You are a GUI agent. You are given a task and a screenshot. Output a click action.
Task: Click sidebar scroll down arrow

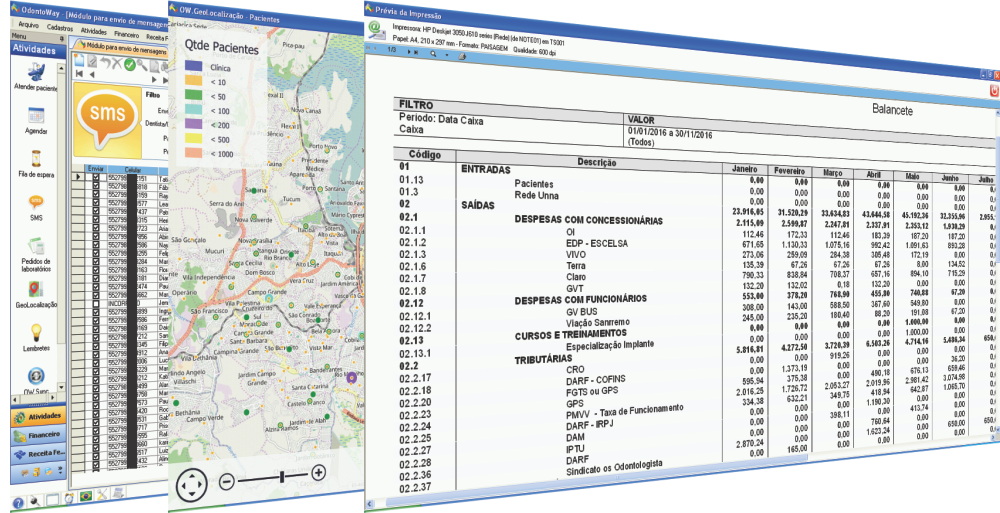tap(62, 387)
